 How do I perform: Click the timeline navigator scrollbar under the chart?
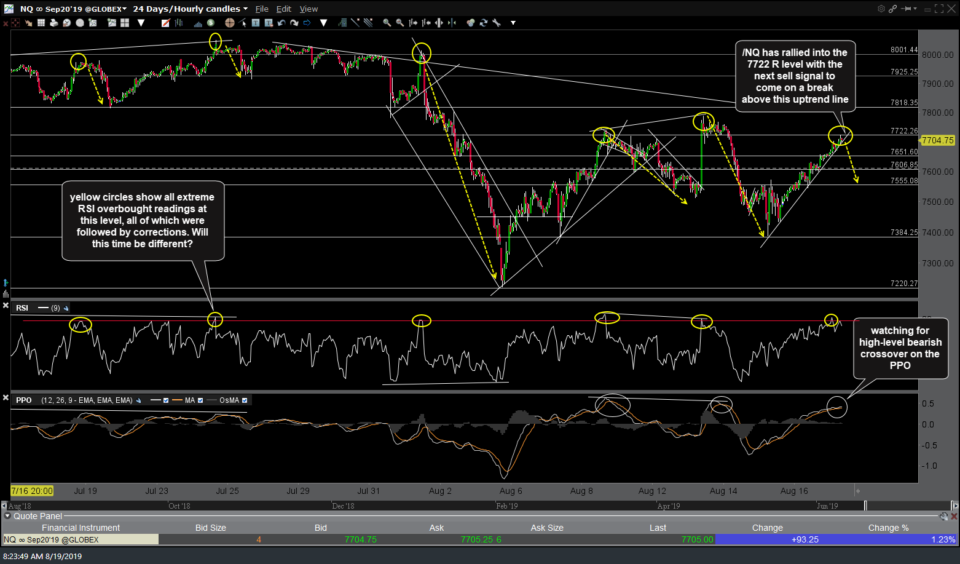479,506
